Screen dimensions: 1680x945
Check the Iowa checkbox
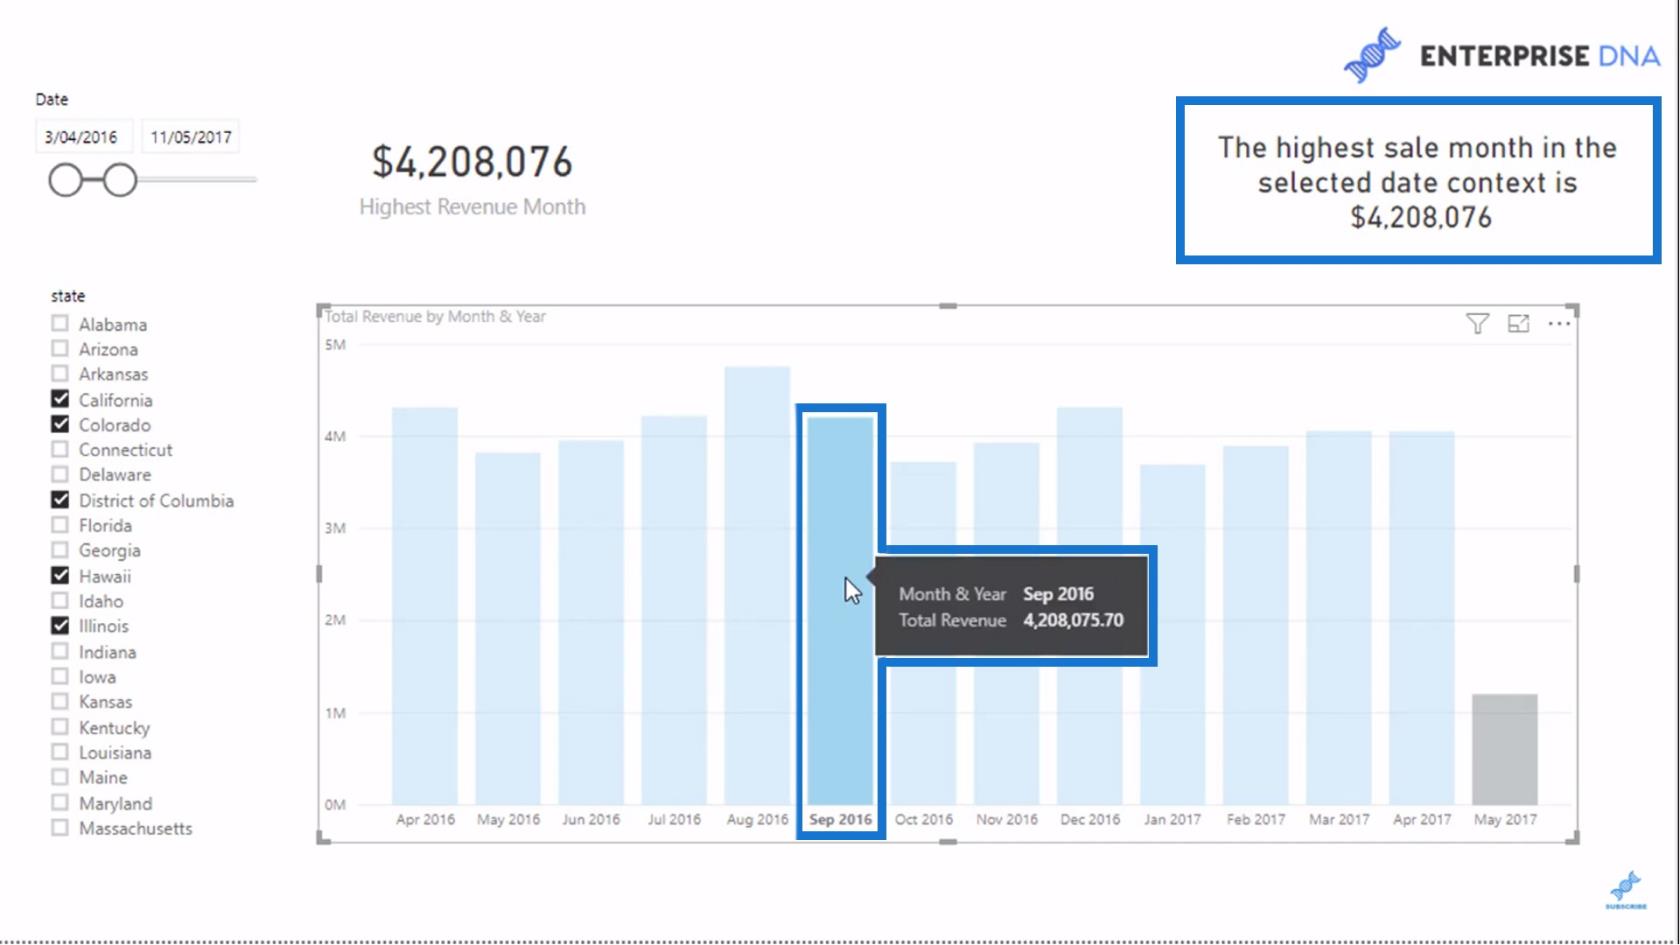tap(60, 676)
